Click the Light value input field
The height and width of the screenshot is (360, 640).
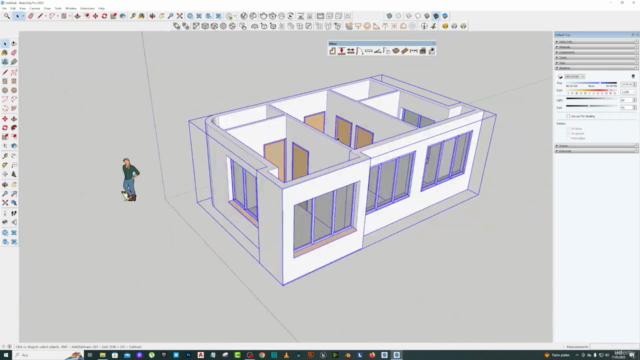(627, 100)
